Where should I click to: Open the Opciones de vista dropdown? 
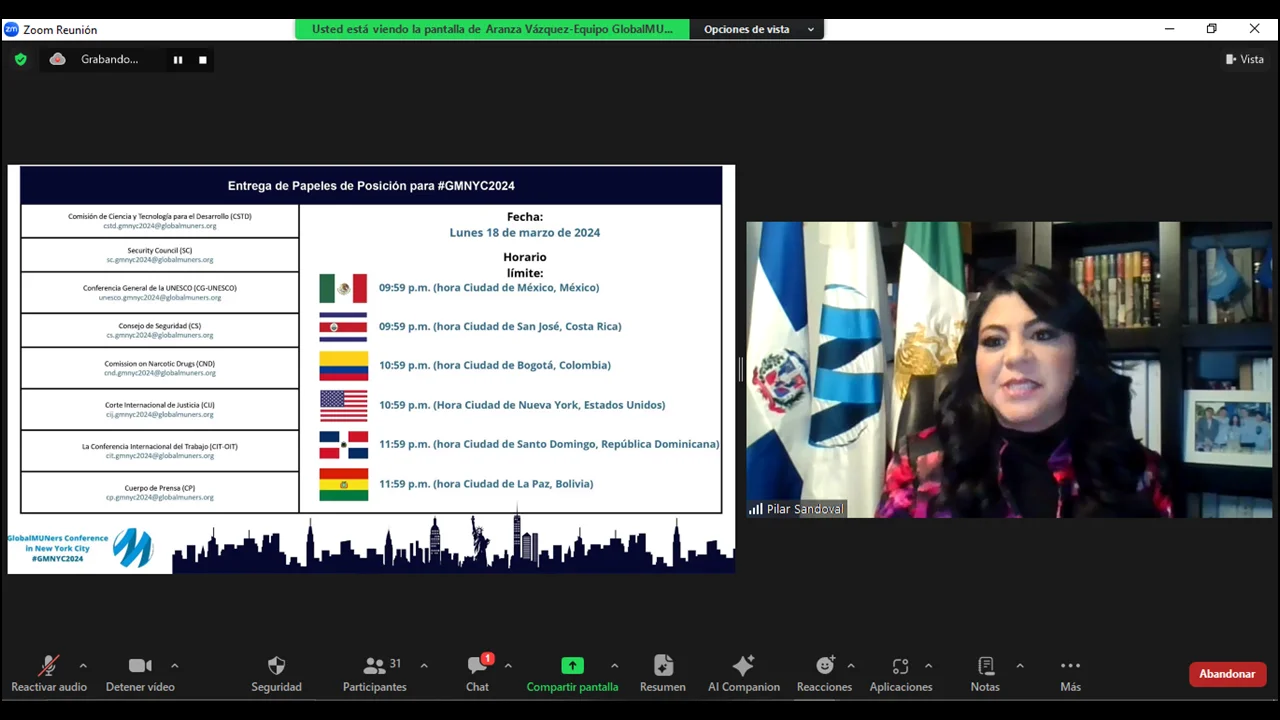(x=758, y=29)
